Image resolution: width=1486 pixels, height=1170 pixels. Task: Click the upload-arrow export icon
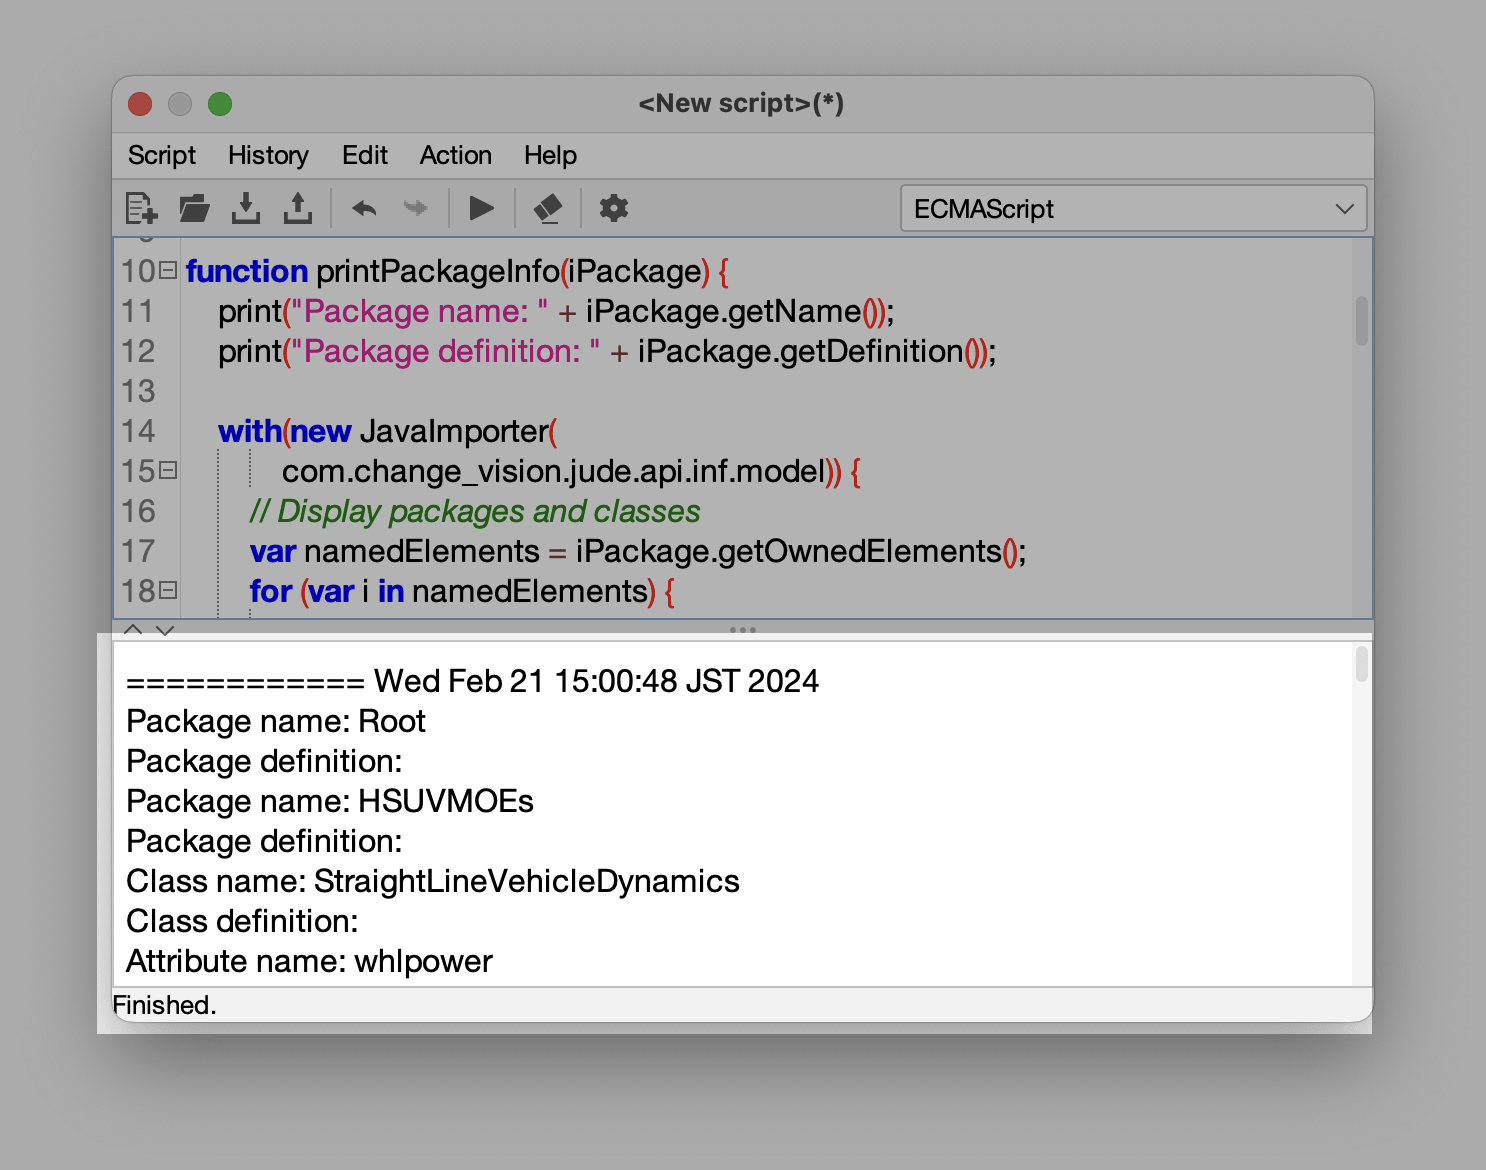click(x=298, y=208)
